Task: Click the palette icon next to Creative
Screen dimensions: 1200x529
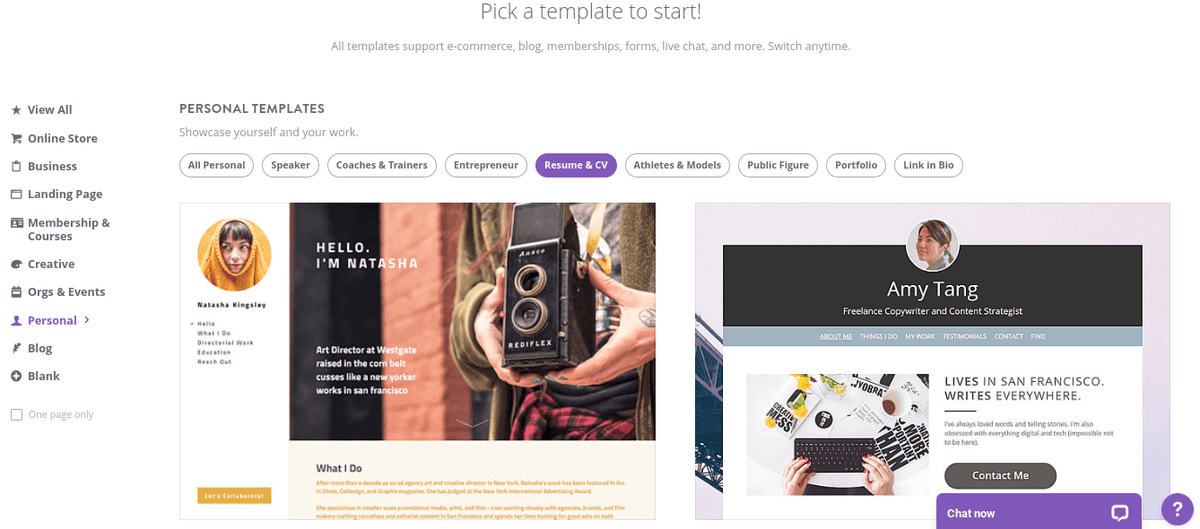Action: [16, 264]
